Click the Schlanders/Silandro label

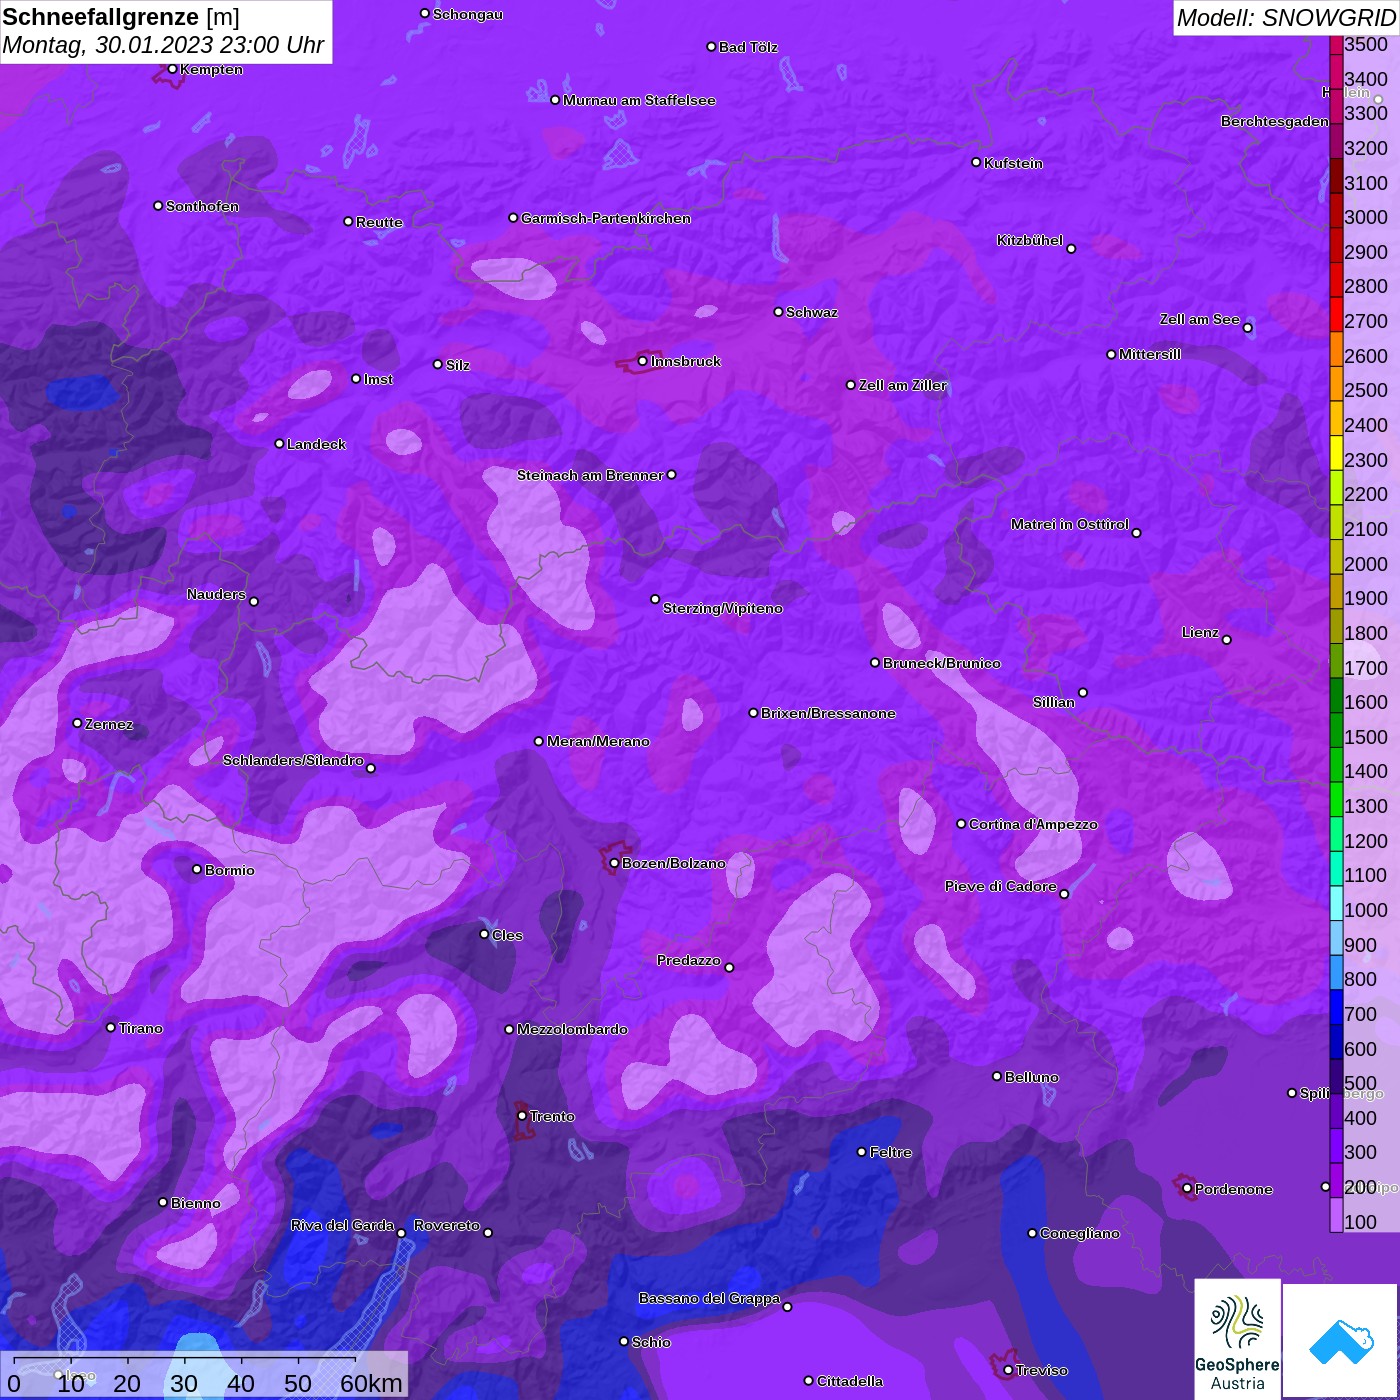[x=293, y=760]
